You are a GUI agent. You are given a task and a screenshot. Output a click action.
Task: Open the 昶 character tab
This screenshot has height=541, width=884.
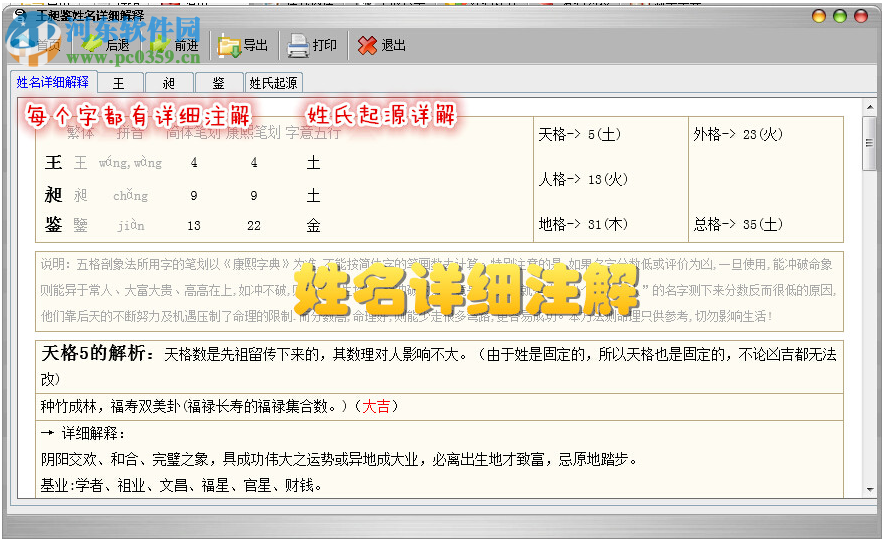click(169, 83)
